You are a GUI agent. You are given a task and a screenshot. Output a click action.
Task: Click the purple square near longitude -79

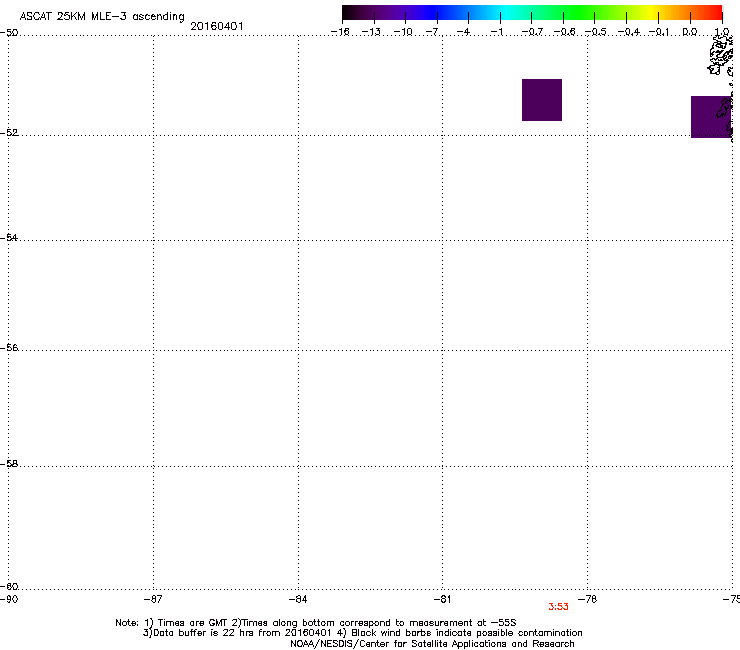click(542, 100)
